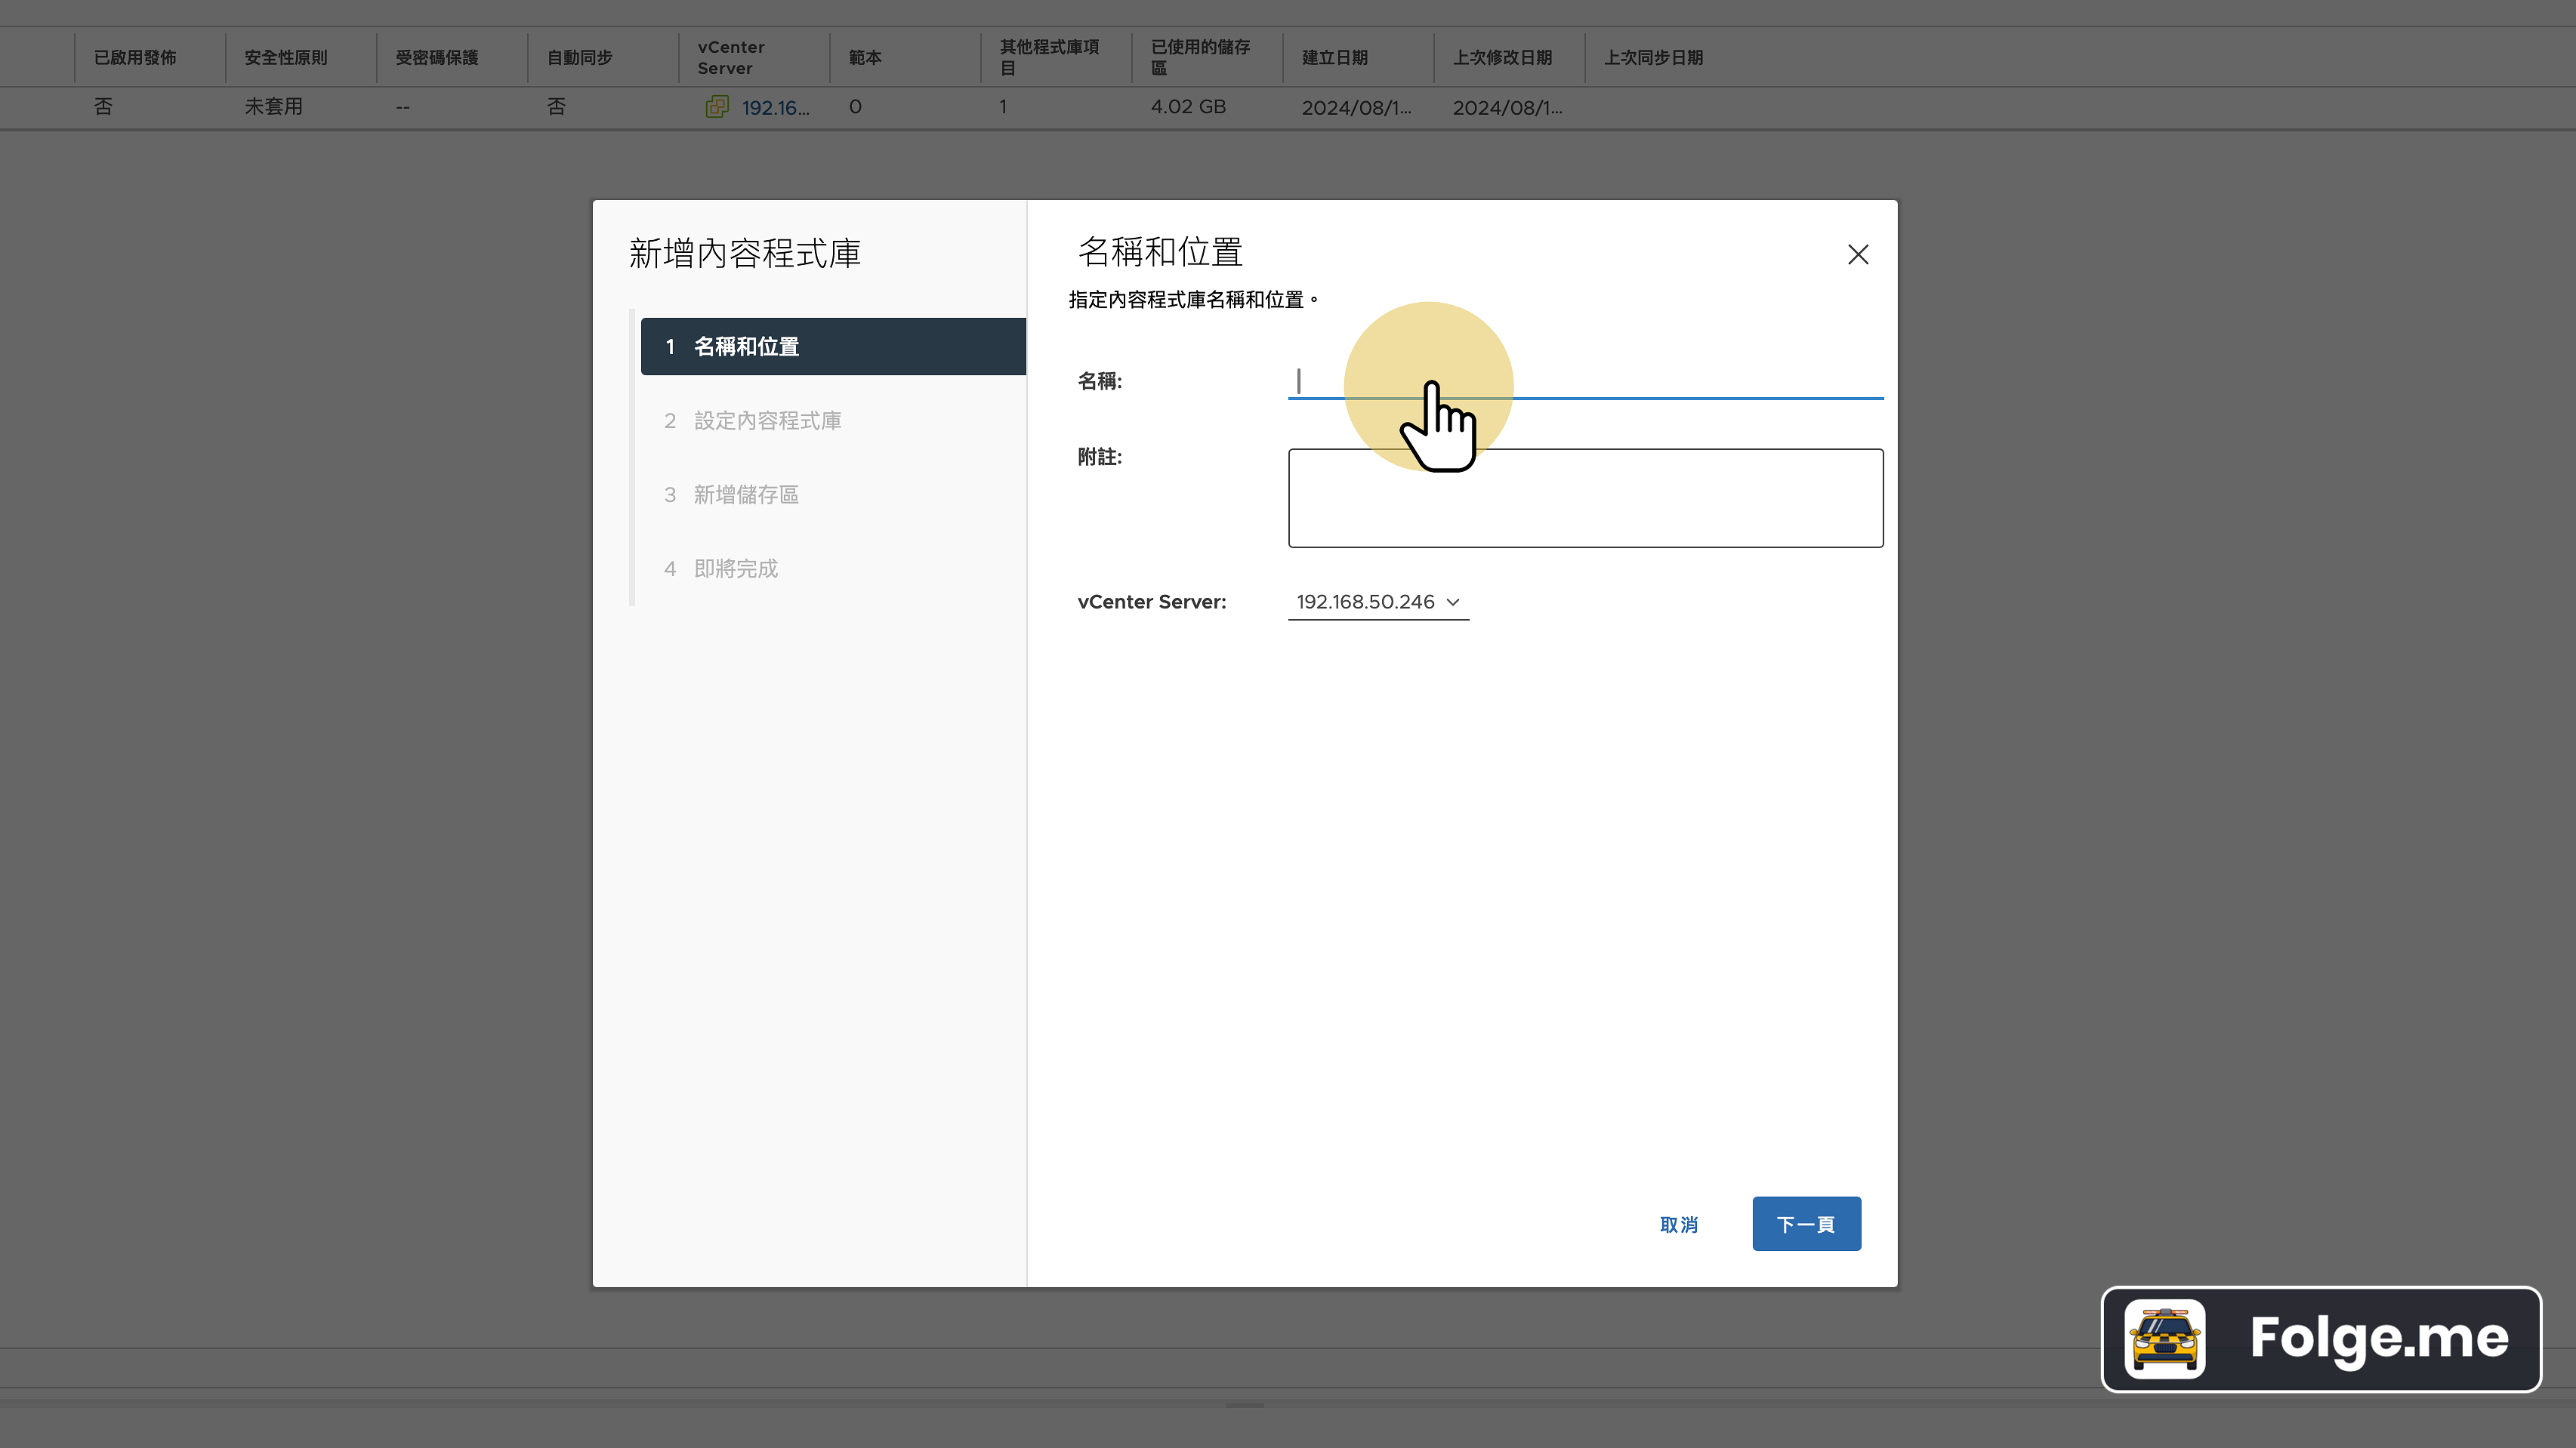Sort by 安全性原則 column header
This screenshot has width=2576, height=1448.
(x=286, y=58)
